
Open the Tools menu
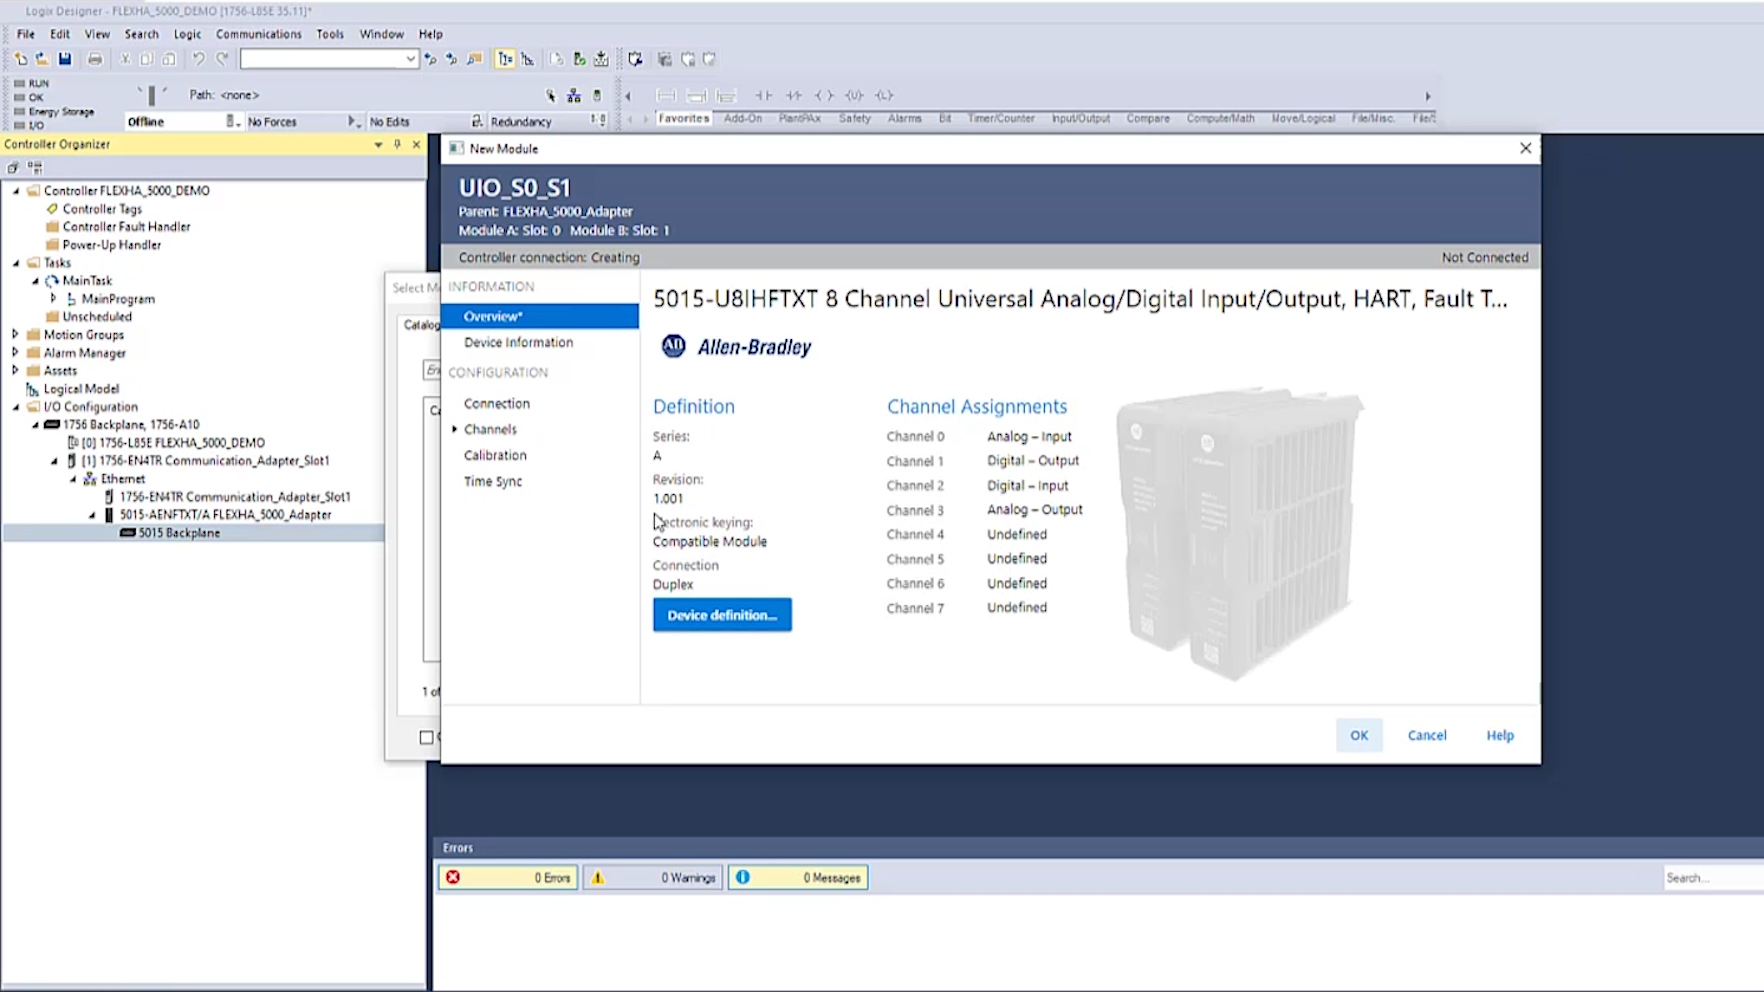[330, 34]
